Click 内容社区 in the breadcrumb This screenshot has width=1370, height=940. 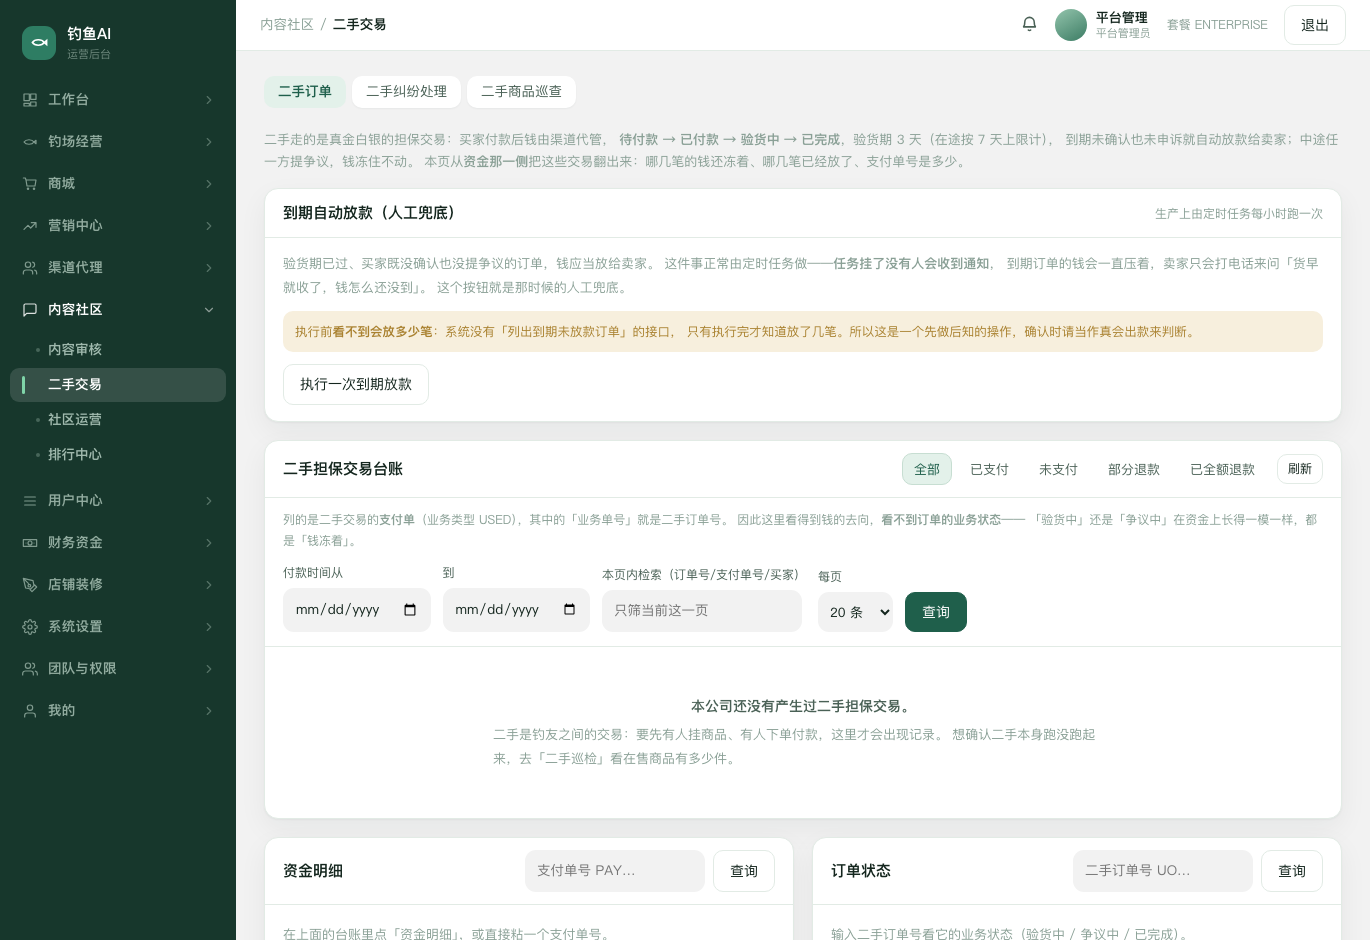tap(287, 25)
